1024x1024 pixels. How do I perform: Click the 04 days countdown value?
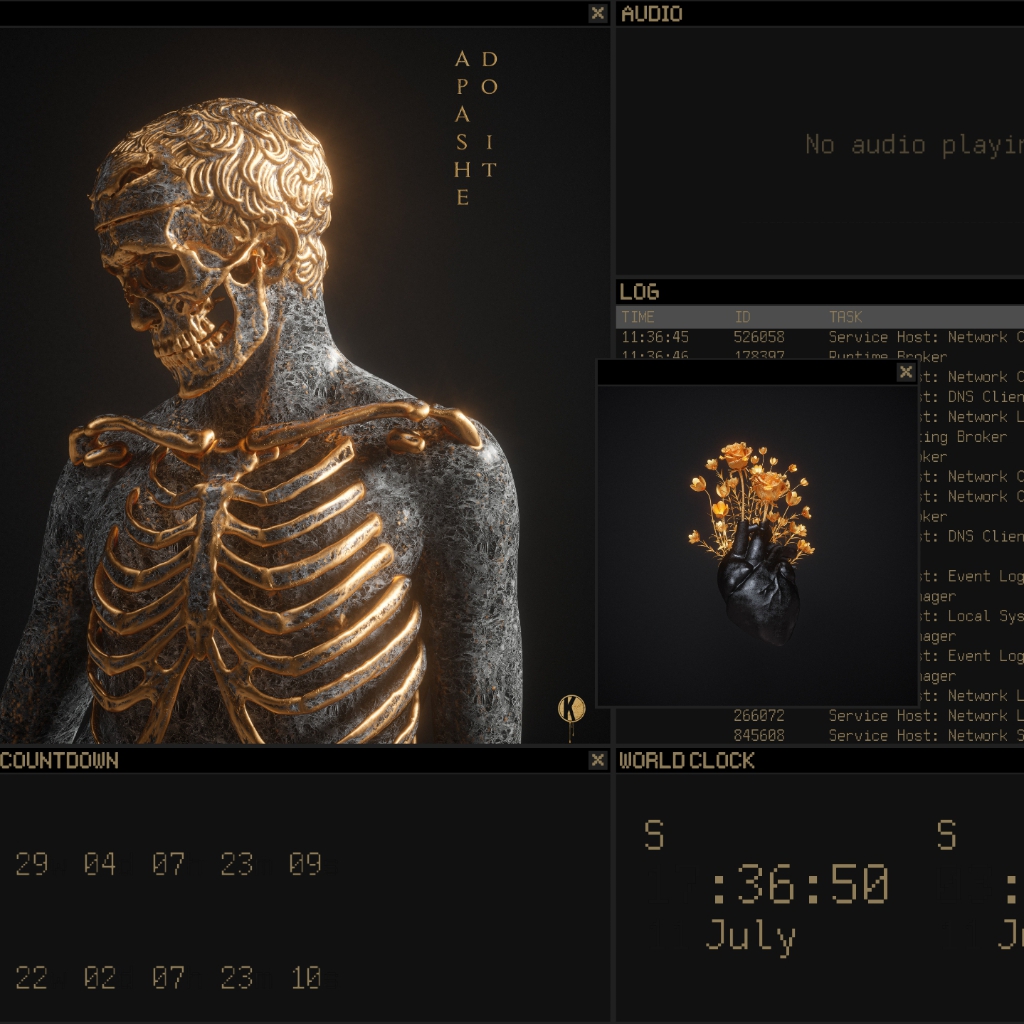pyautogui.click(x=100, y=864)
